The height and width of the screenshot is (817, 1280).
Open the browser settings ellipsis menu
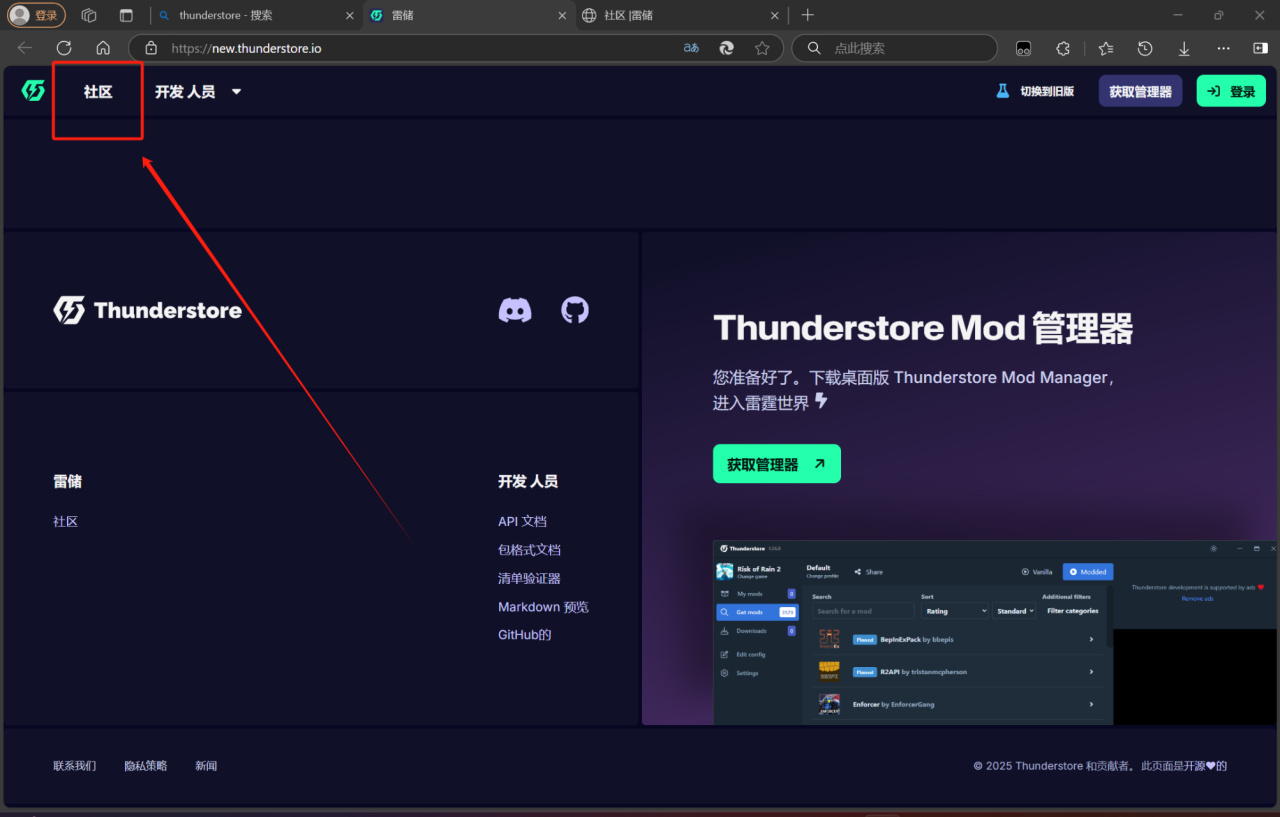point(1223,48)
